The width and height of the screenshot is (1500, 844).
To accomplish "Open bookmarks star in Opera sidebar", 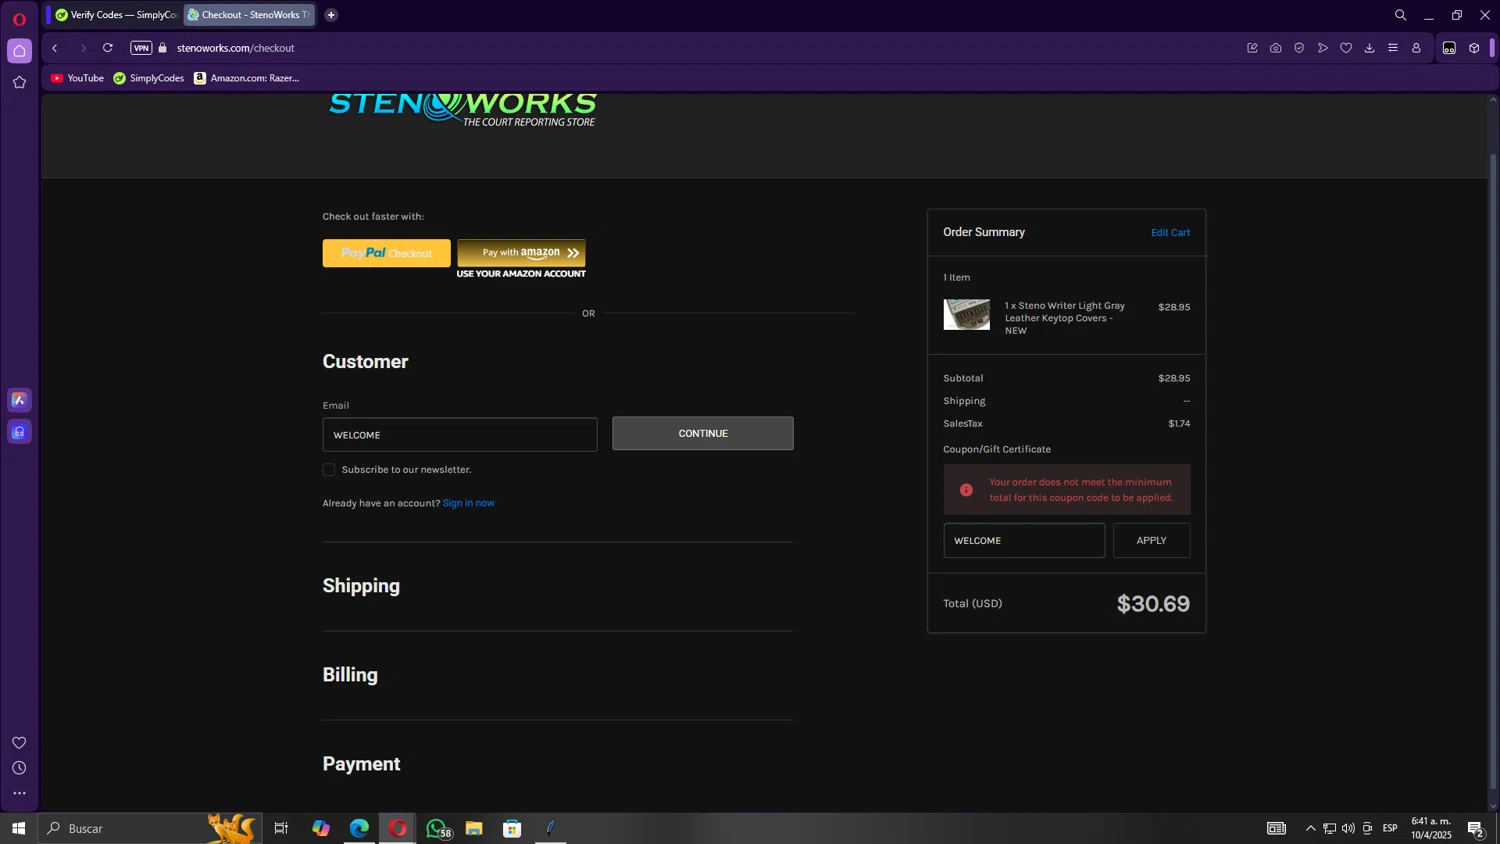I will [x=19, y=83].
